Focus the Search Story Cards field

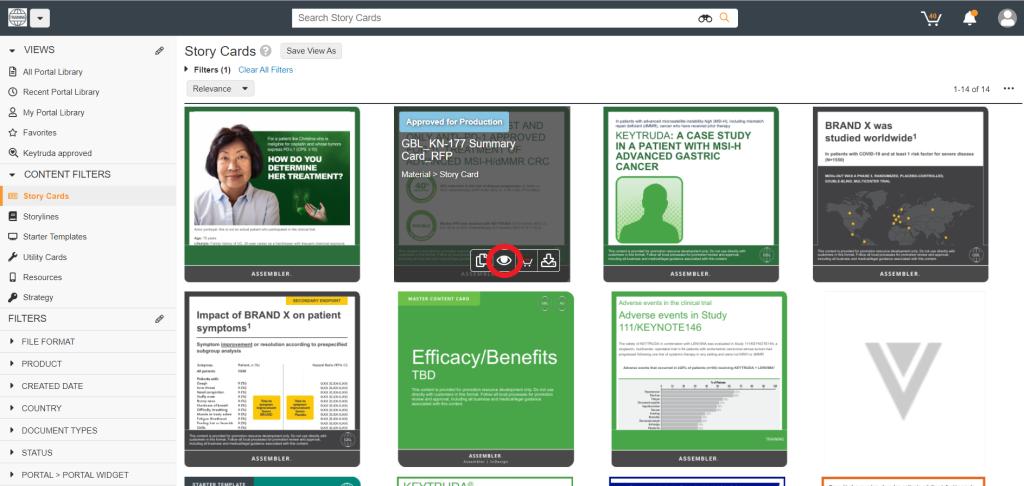[495, 18]
